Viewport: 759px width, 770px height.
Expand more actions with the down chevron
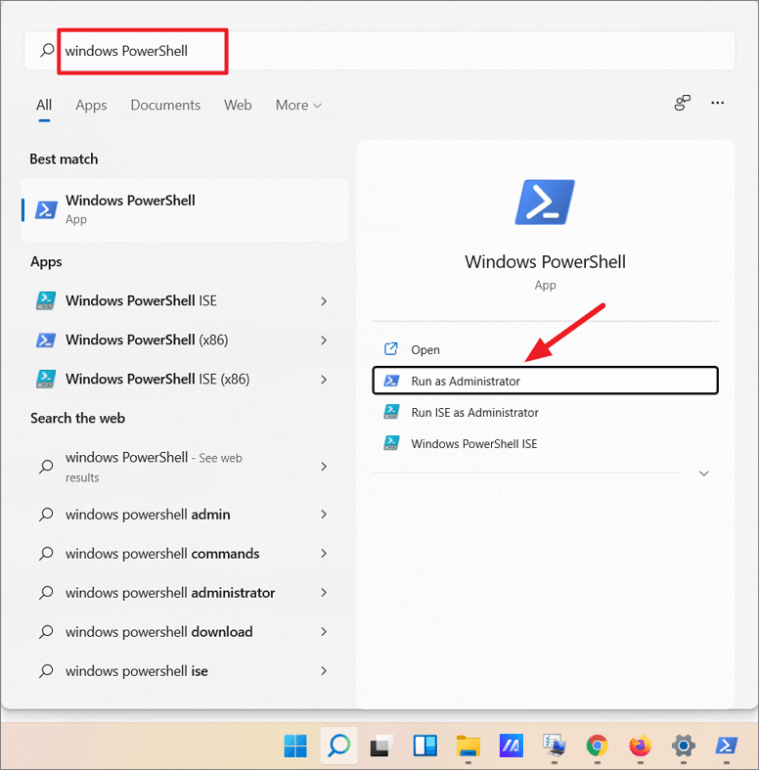(x=703, y=474)
